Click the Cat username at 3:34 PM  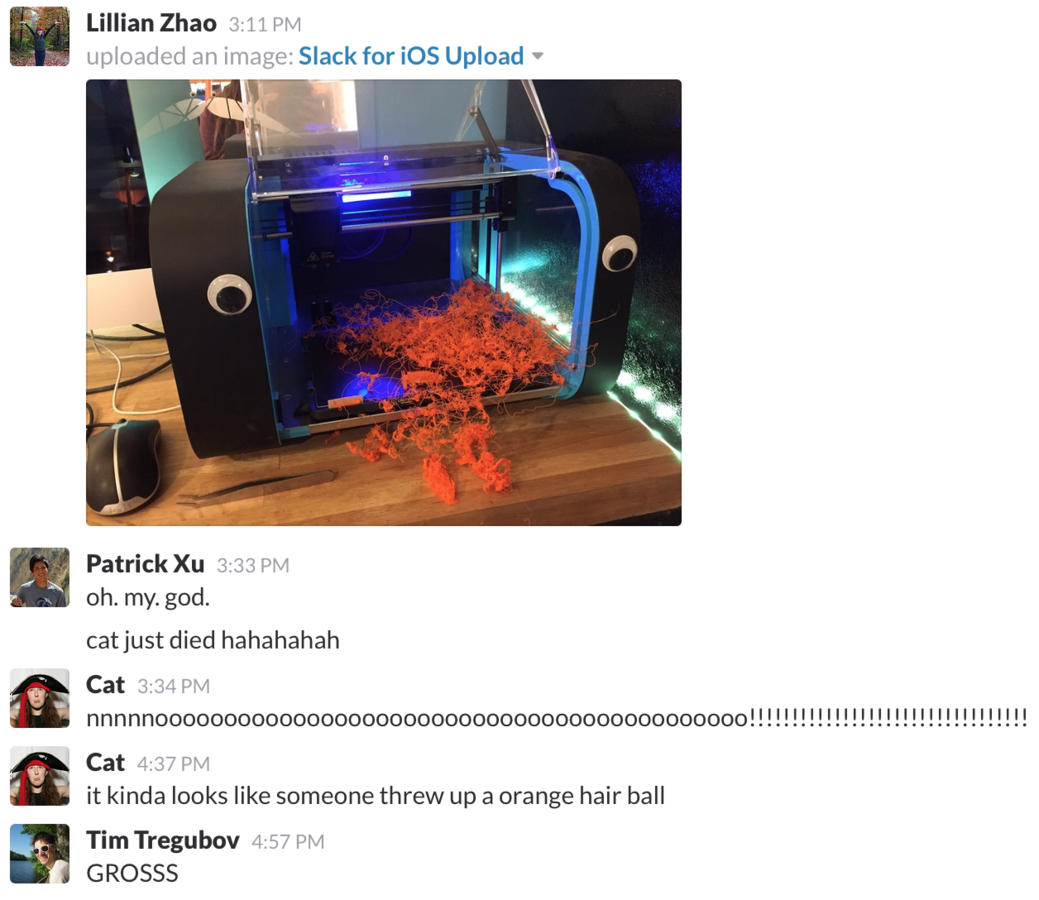click(x=105, y=685)
